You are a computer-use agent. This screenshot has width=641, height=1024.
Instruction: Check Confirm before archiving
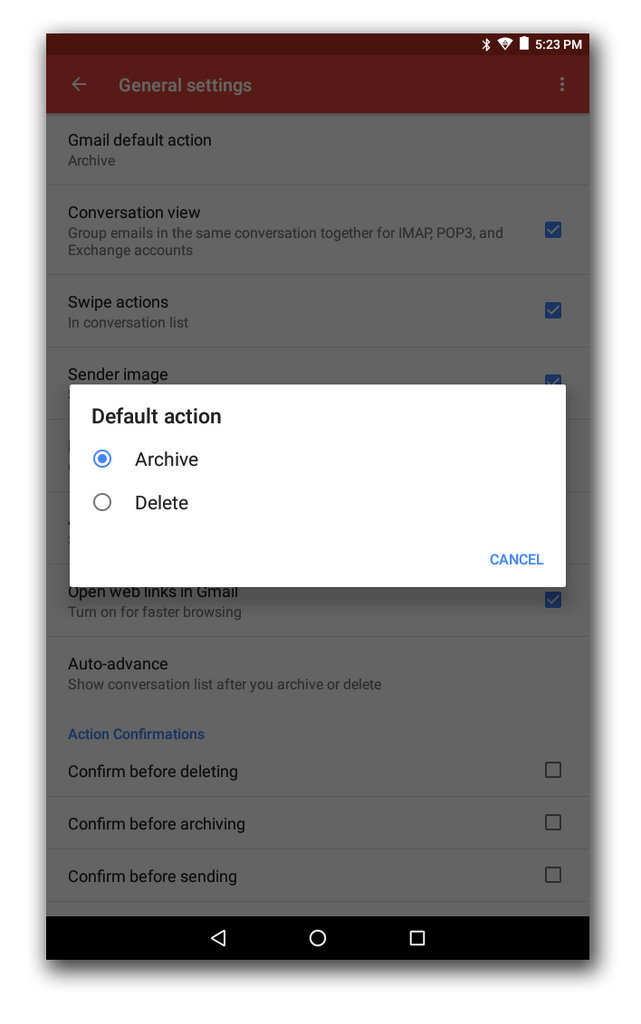553,822
